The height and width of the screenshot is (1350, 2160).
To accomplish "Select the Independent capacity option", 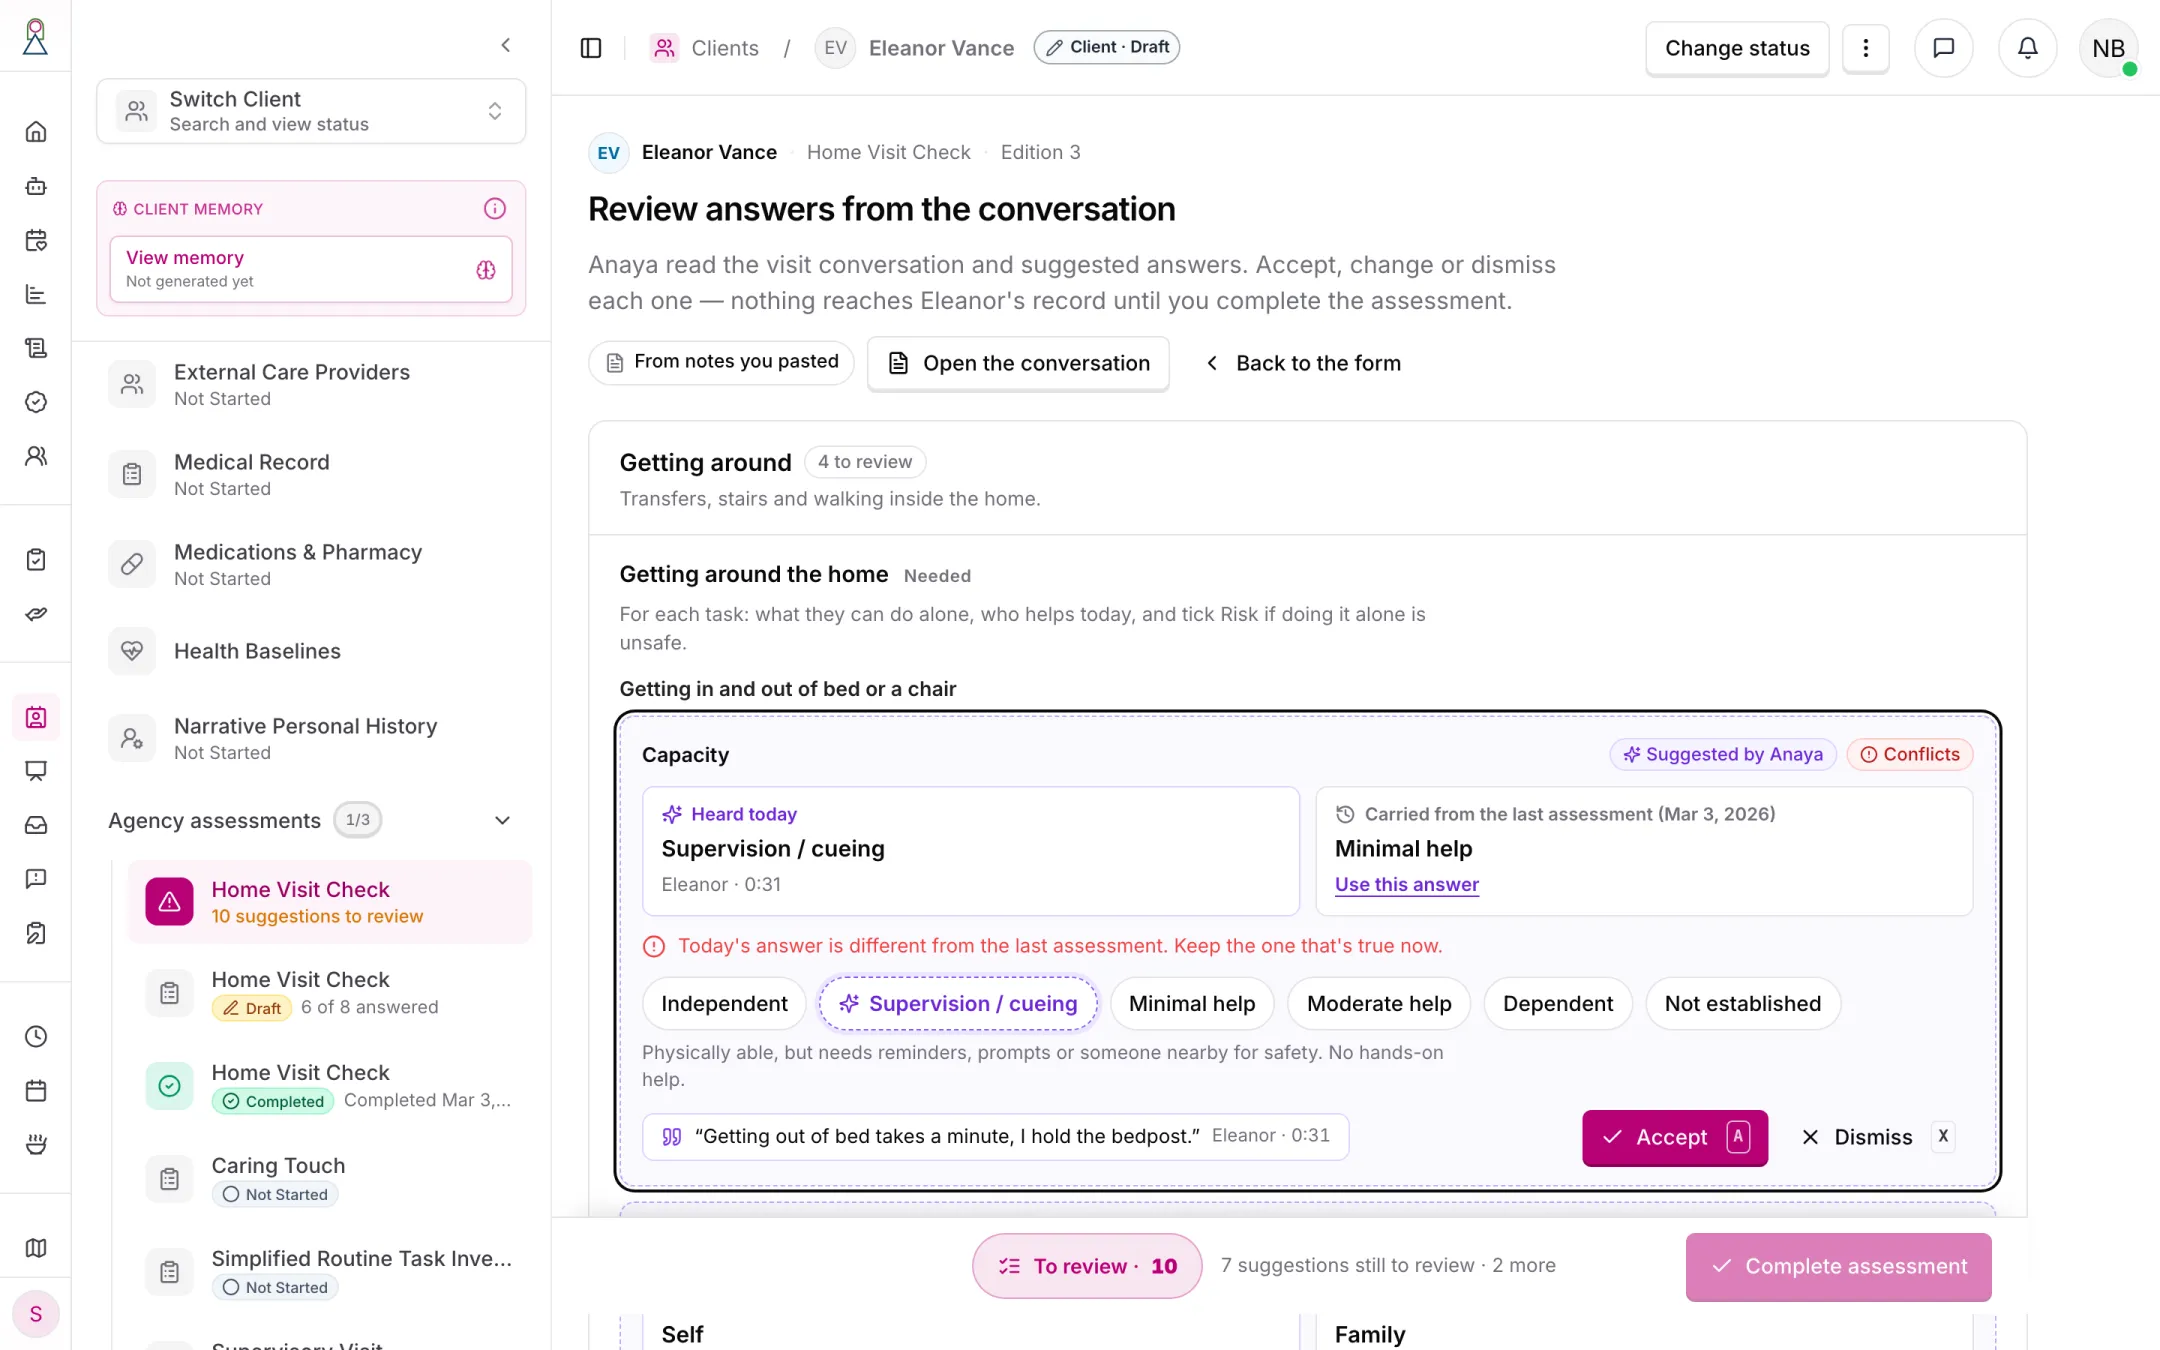I will point(724,1003).
